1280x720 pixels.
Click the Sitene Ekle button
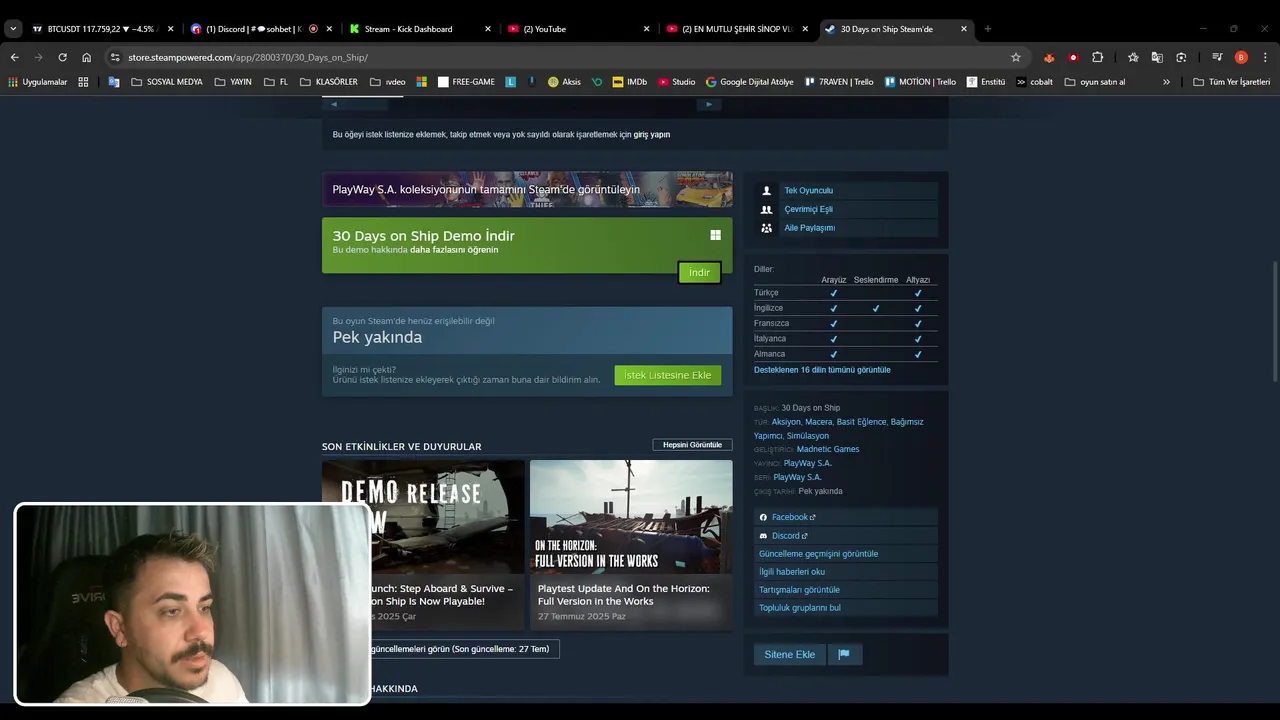pos(790,654)
